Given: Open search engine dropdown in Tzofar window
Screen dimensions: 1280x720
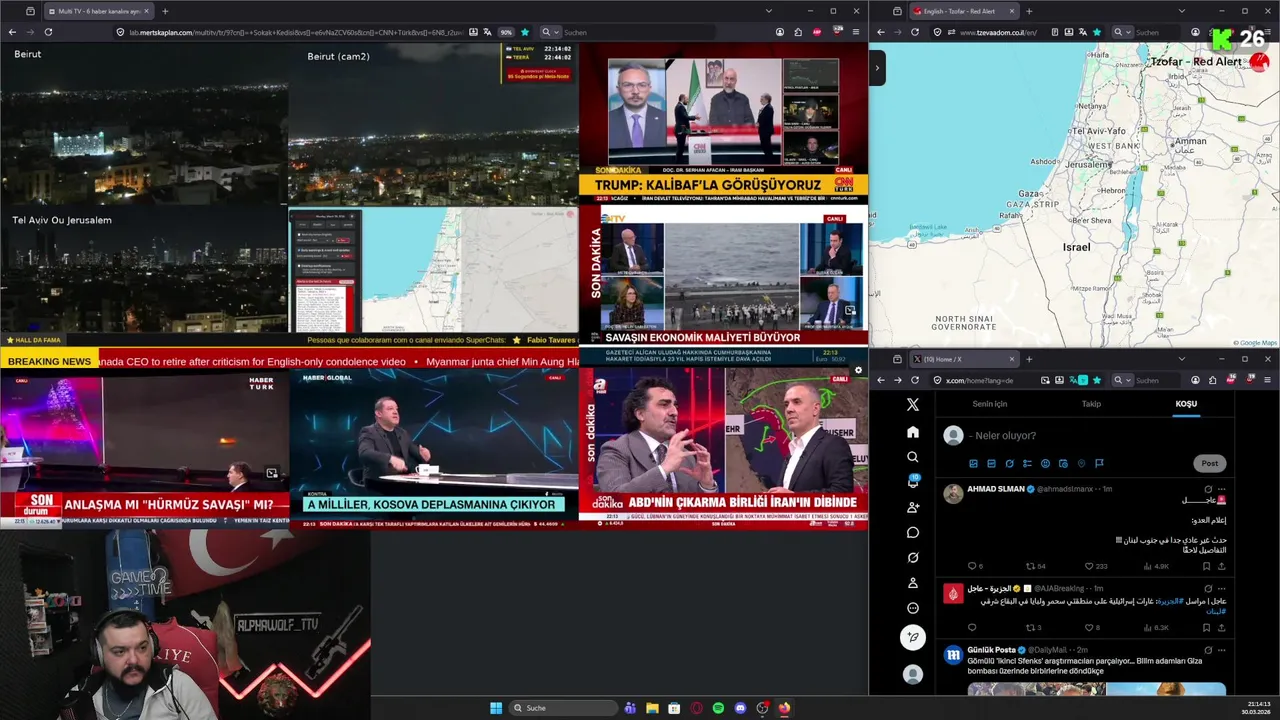Looking at the screenshot, I should coord(1124,32).
